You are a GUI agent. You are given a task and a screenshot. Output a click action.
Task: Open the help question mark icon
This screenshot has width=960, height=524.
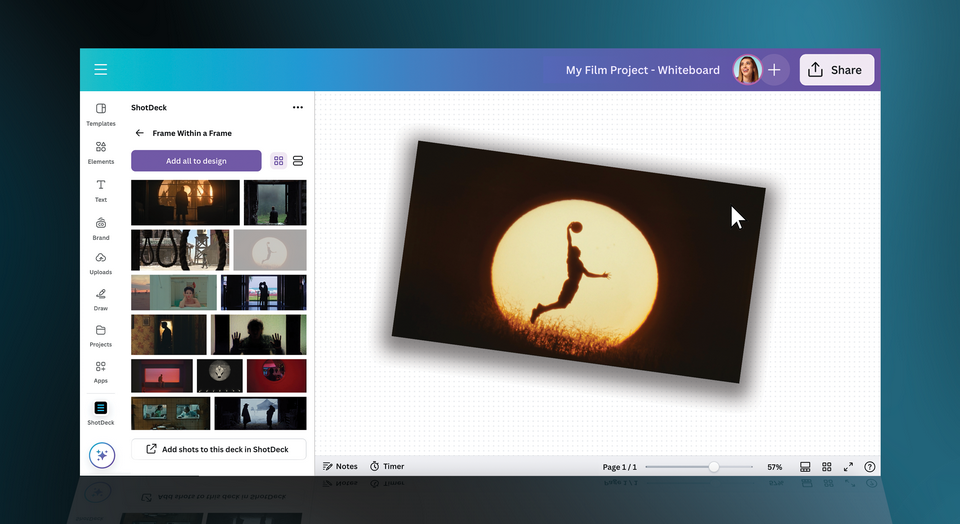pyautogui.click(x=869, y=467)
